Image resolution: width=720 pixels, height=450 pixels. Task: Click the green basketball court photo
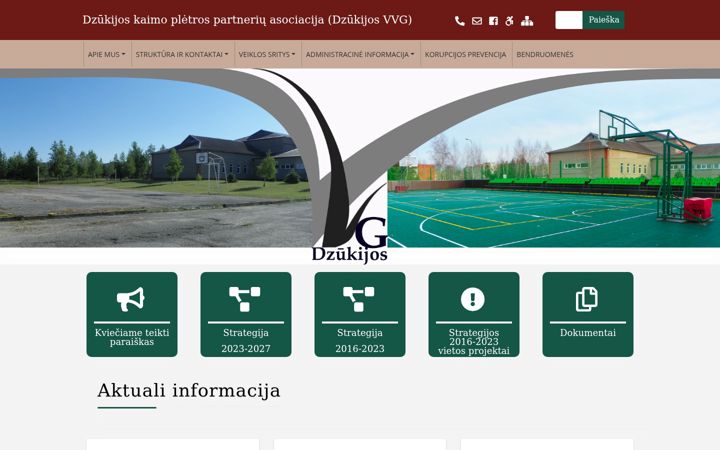[x=553, y=165]
